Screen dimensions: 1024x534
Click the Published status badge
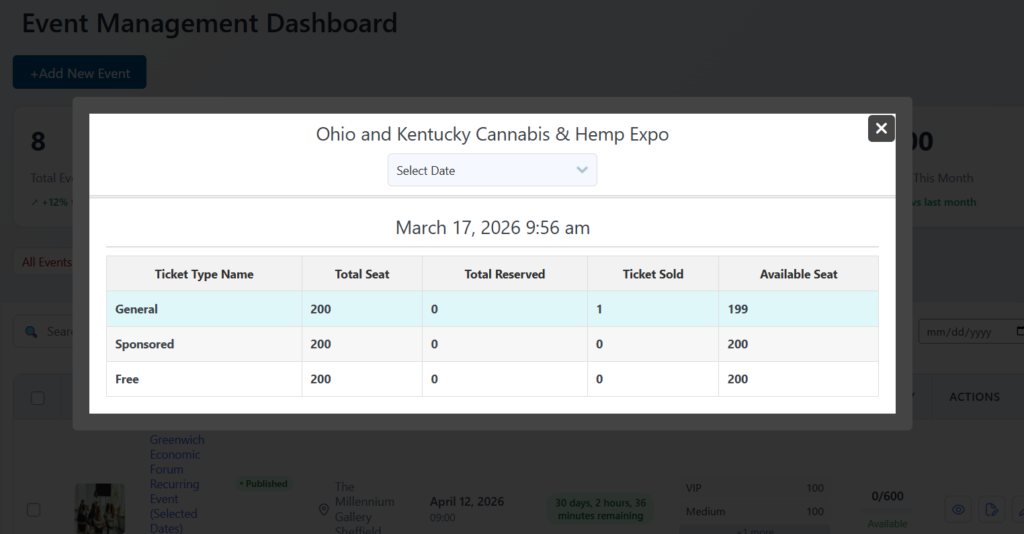tap(263, 484)
